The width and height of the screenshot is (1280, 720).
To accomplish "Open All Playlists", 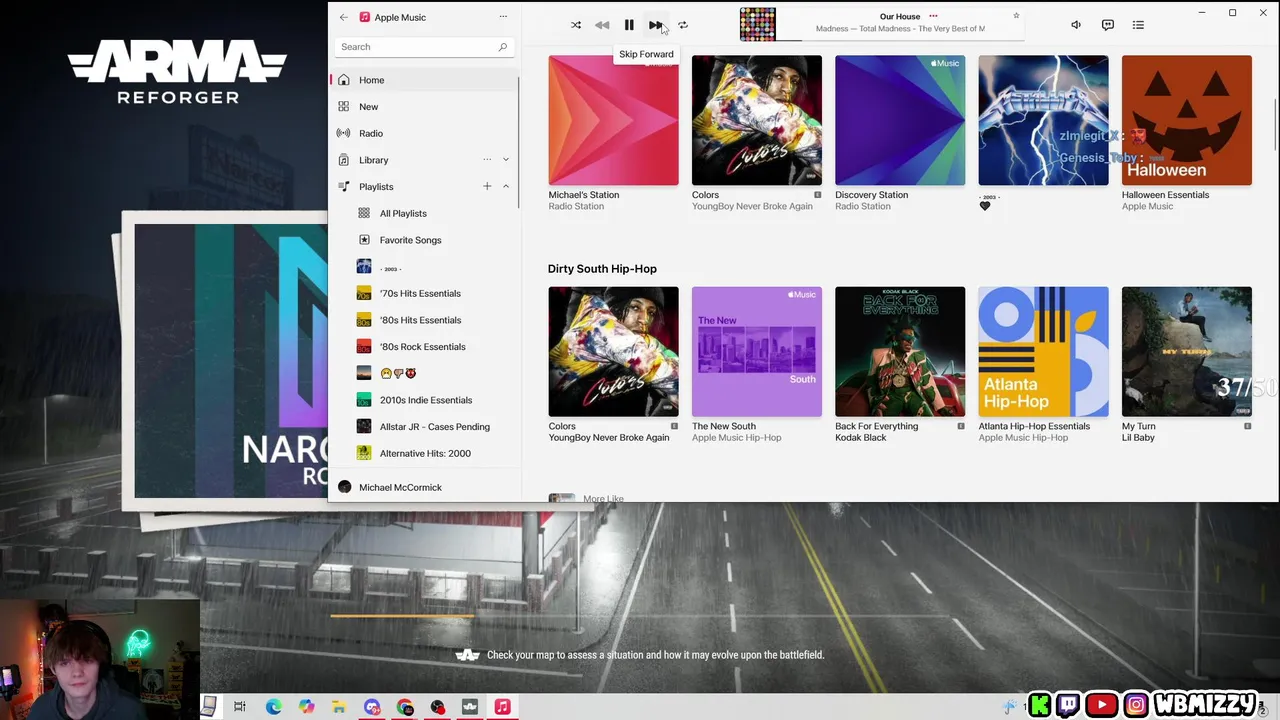I will (424, 213).
